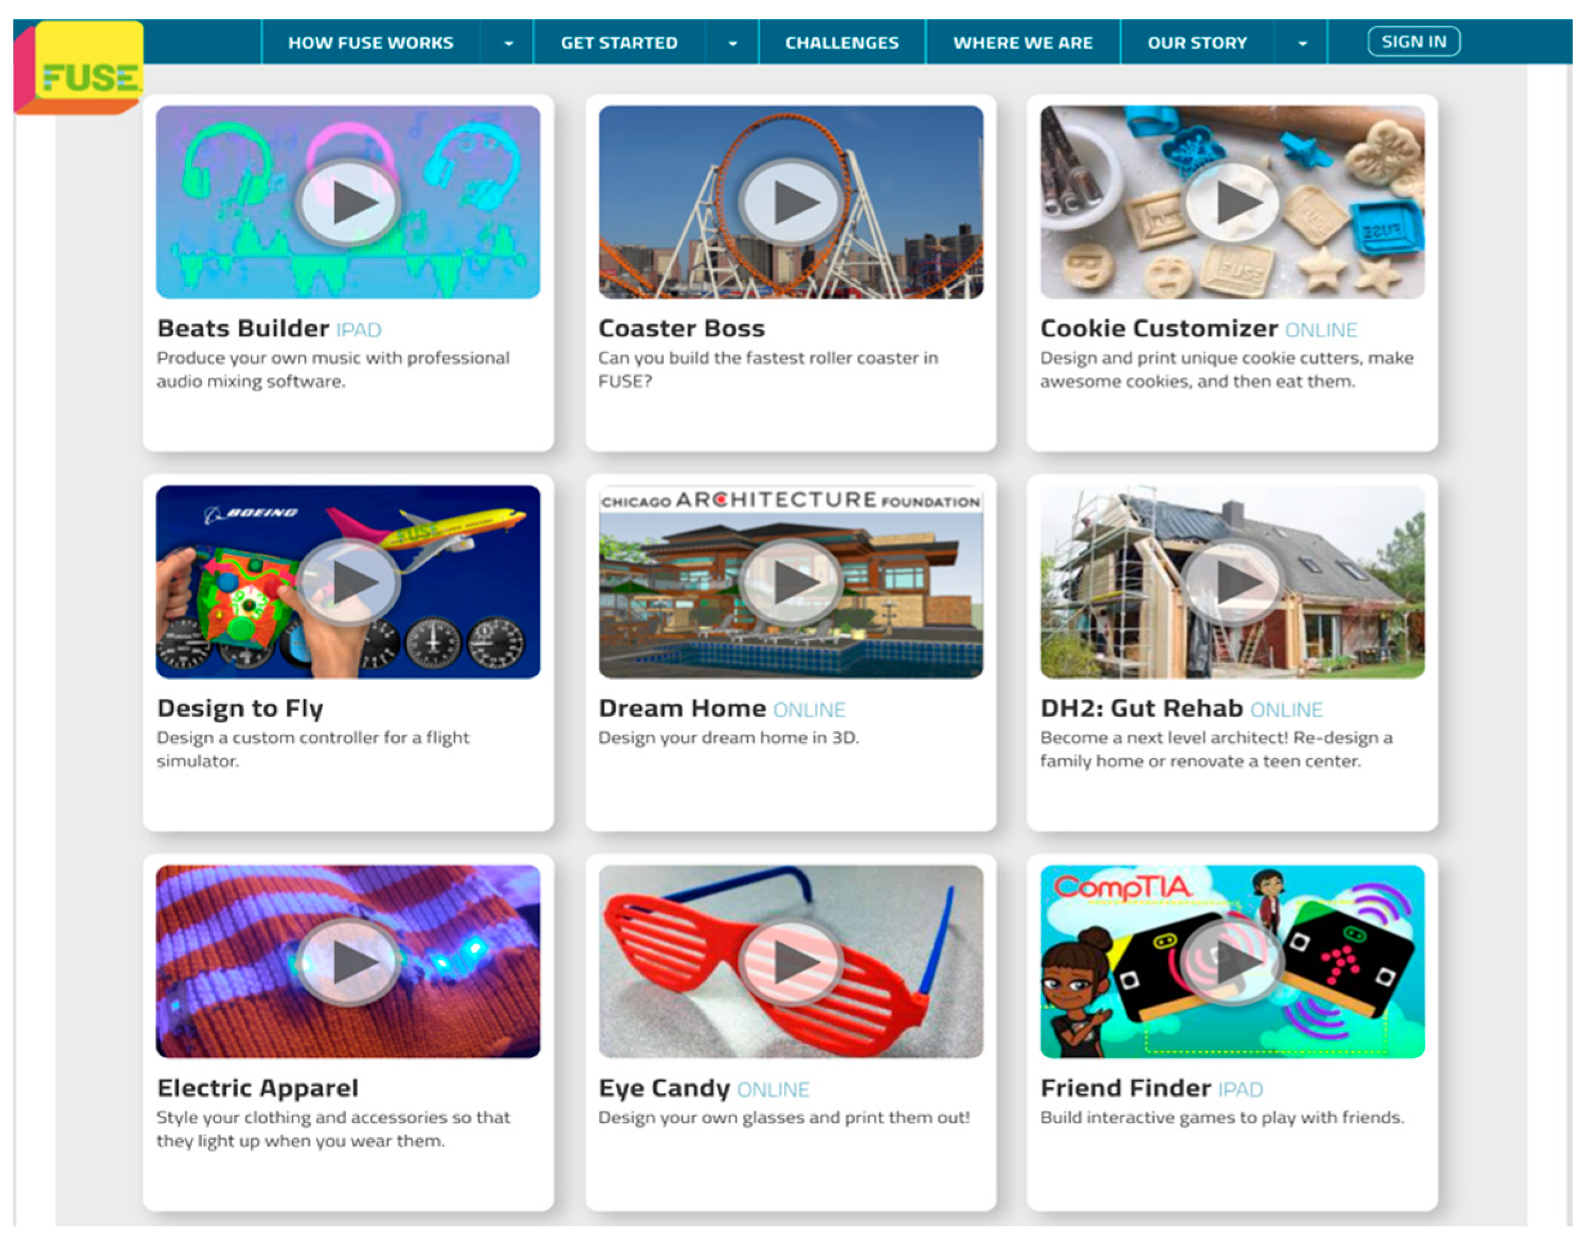
Task: Open the Cookie Customizer title link
Action: coord(1158,329)
